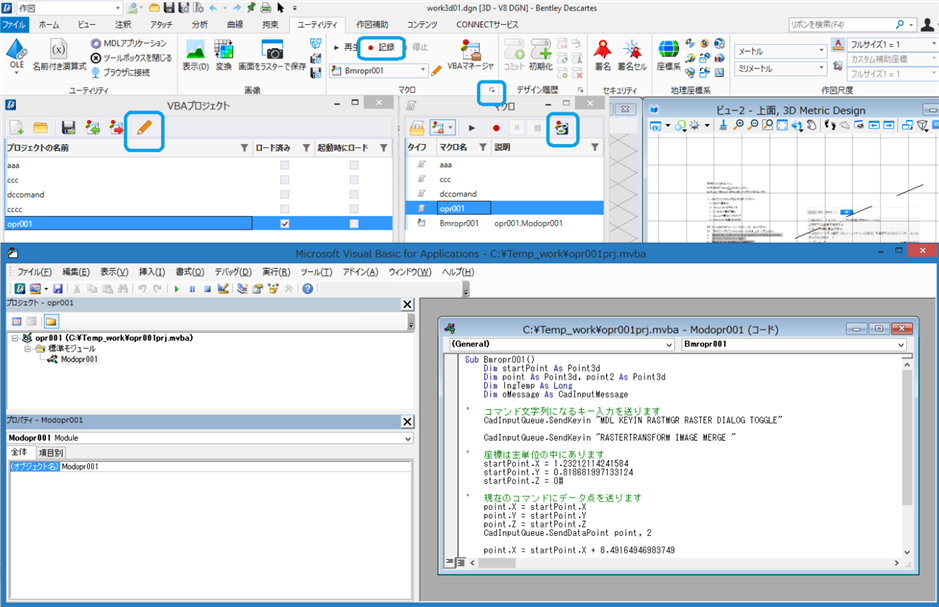The image size is (939, 607).
Task: Switch to the 作図補助 ribbon tab
Action: (x=372, y=25)
